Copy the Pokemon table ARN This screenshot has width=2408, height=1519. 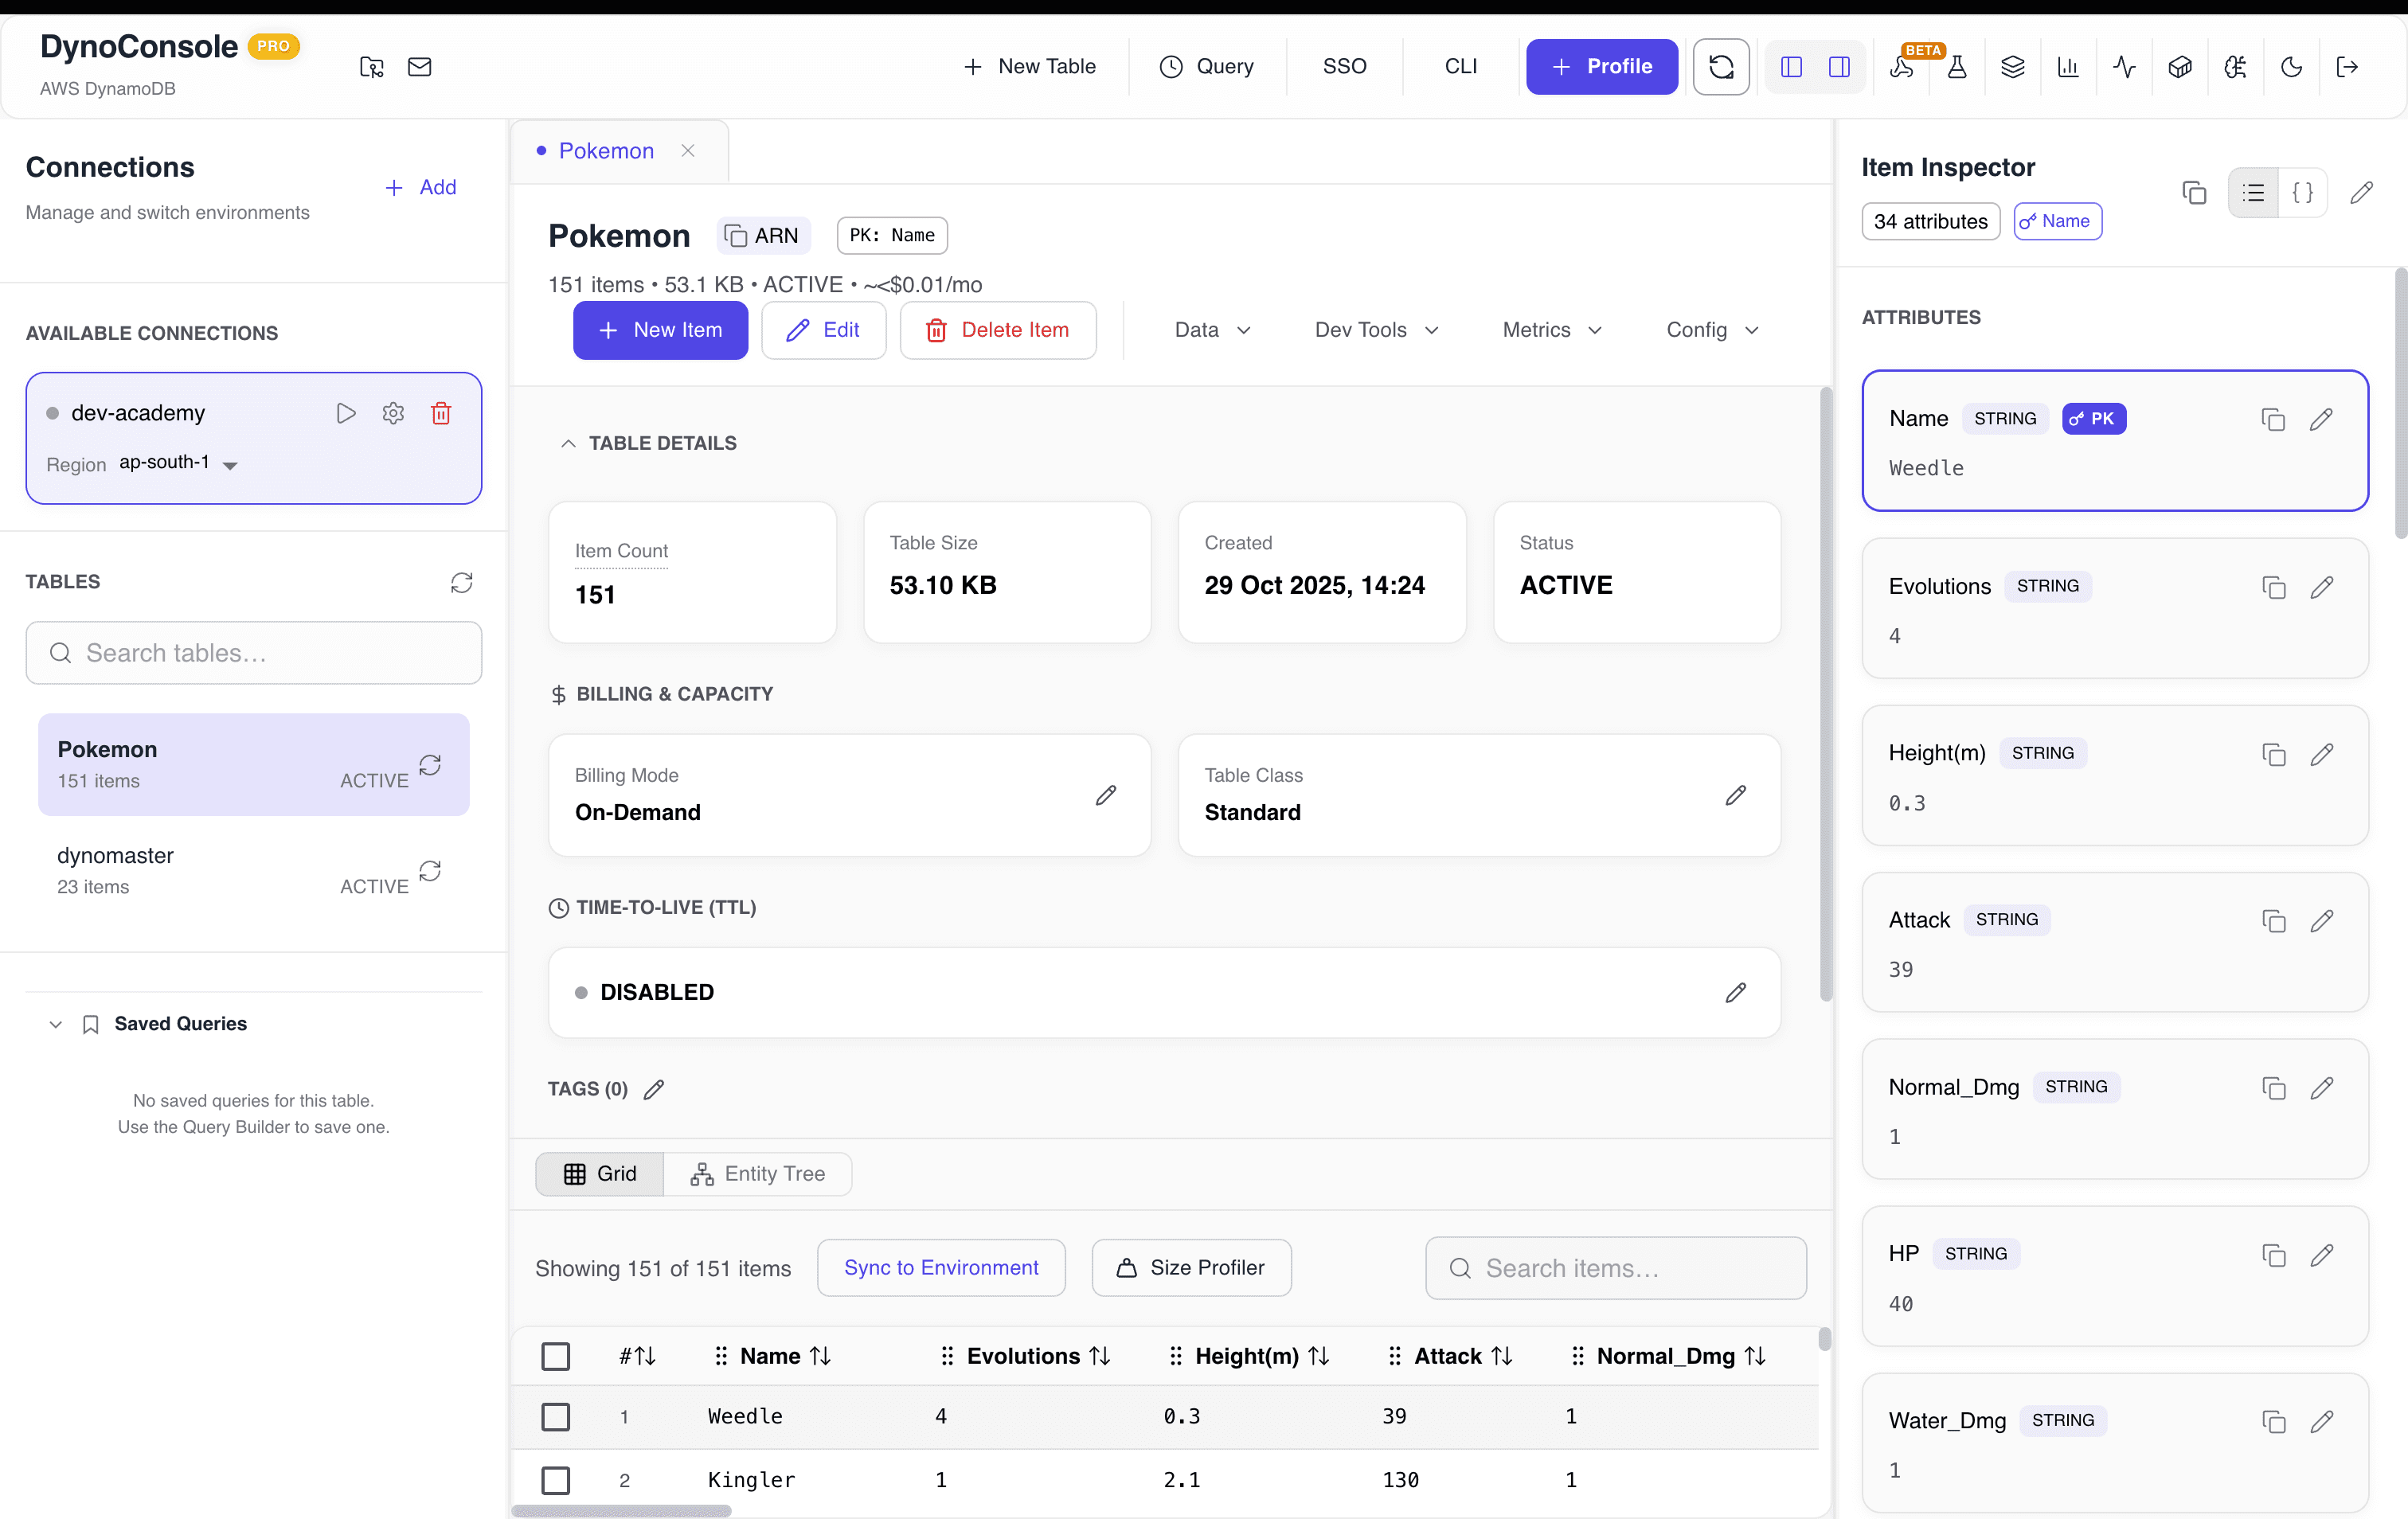763,236
